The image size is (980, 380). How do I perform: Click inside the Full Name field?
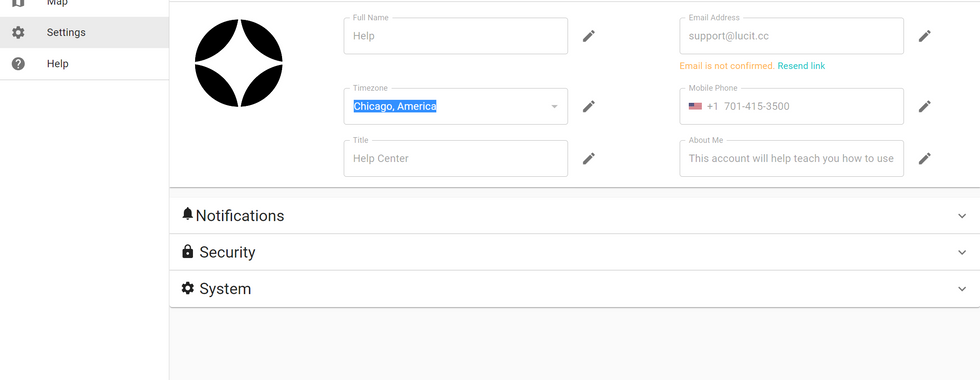456,36
